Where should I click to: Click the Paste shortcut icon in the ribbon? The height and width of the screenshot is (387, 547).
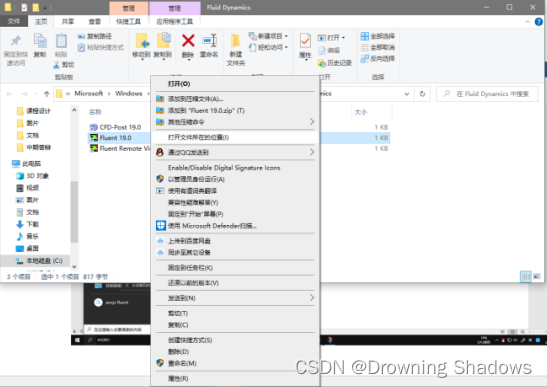[x=81, y=47]
